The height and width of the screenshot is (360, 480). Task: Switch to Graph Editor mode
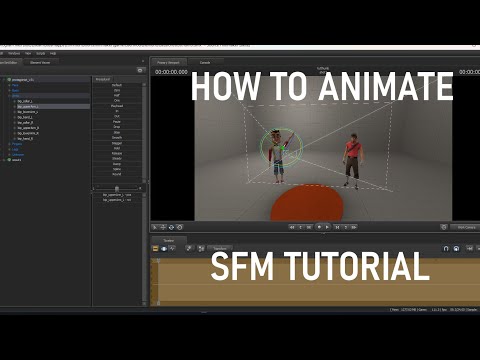click(x=172, y=249)
